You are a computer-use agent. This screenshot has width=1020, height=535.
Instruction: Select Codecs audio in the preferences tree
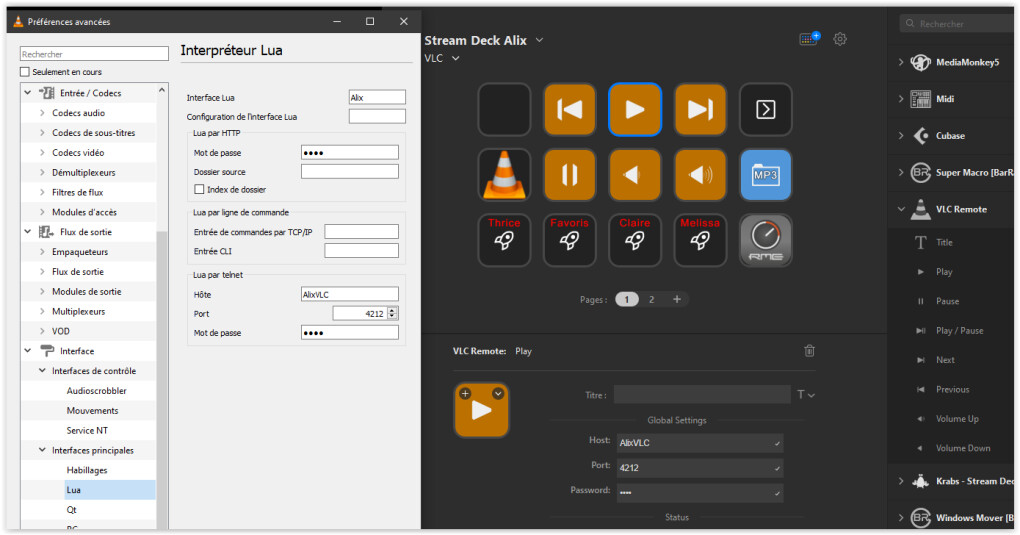(x=78, y=113)
